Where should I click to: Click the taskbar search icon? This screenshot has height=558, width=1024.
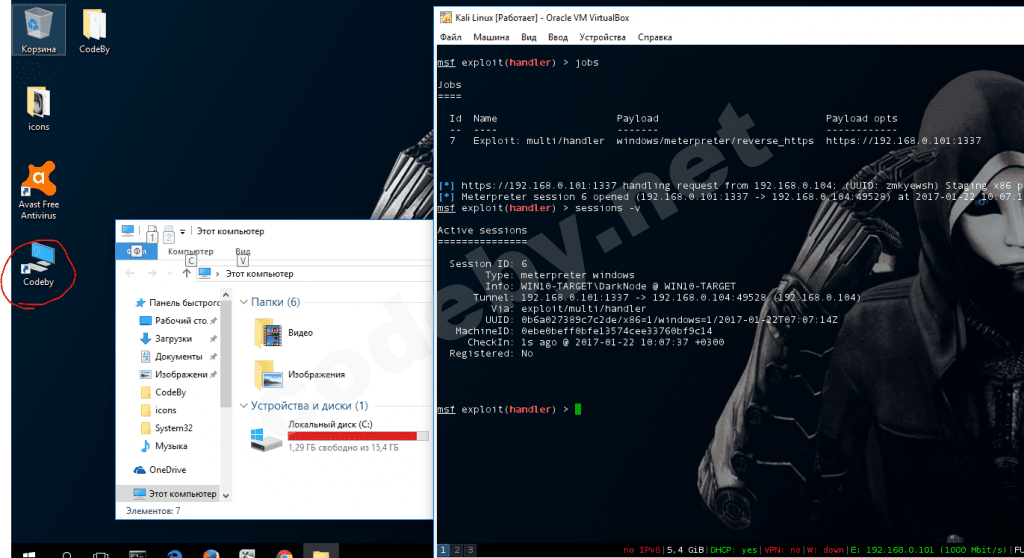pos(67,554)
